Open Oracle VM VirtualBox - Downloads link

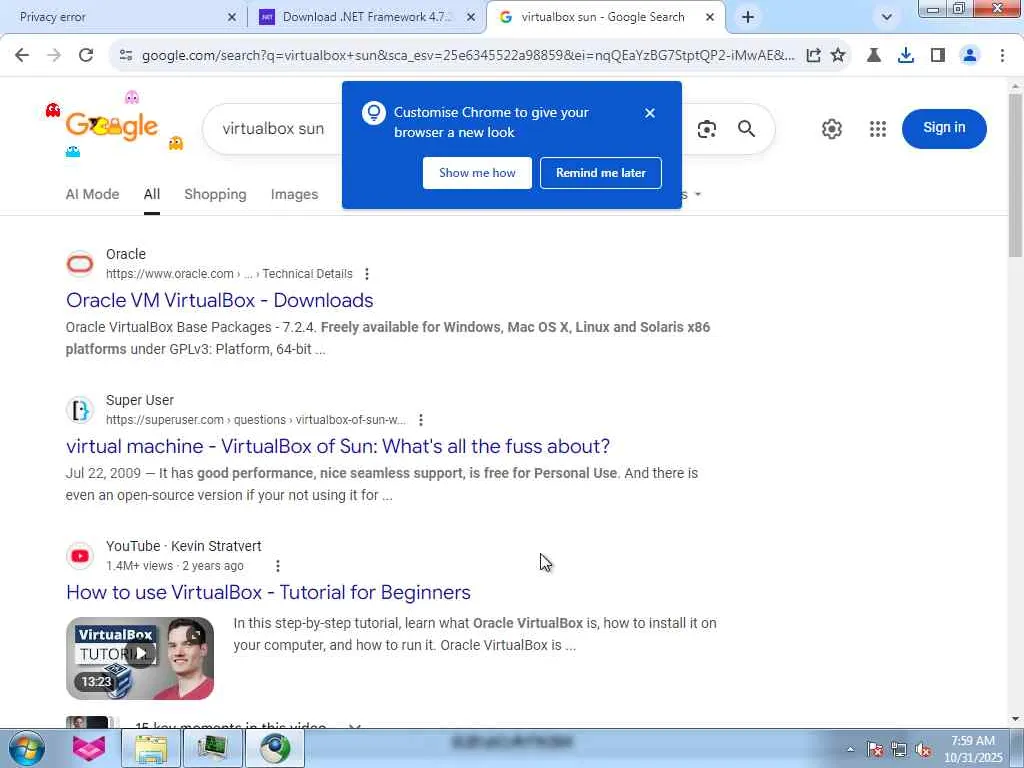coord(219,300)
